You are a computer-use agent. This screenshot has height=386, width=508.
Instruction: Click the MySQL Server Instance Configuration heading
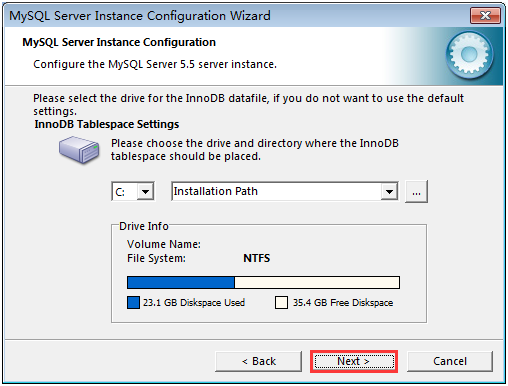(x=119, y=42)
